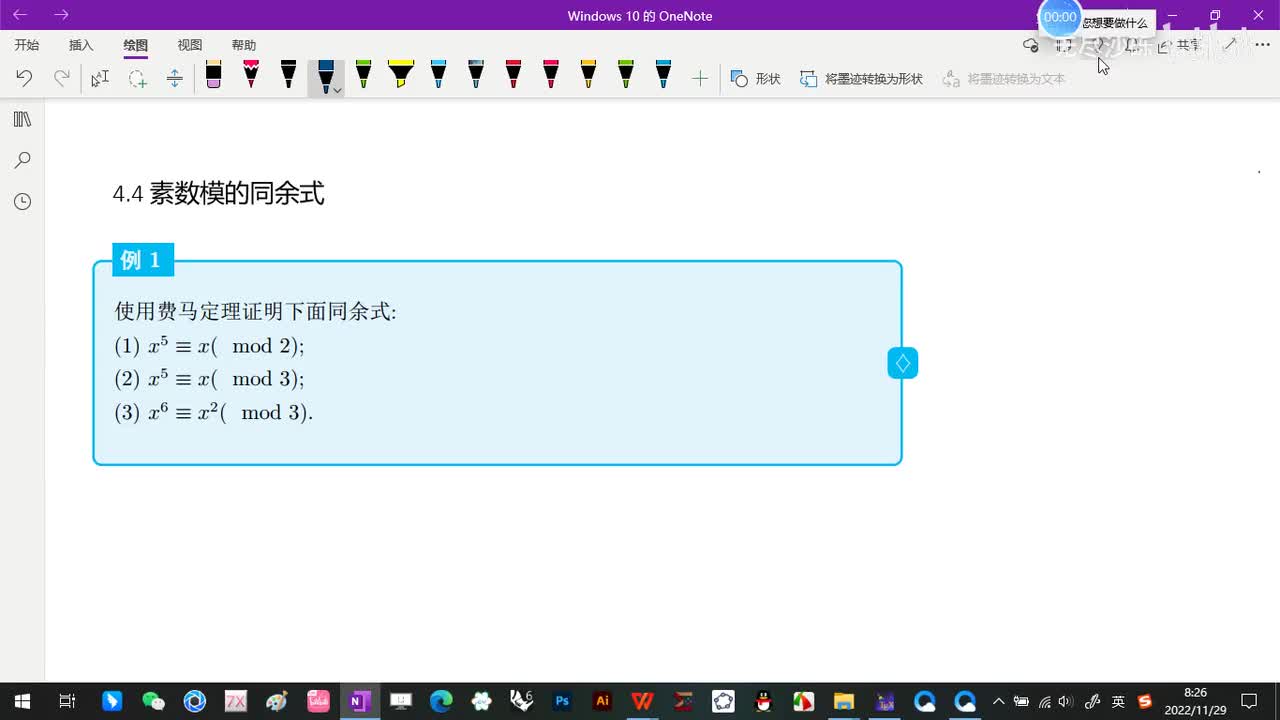Click the 共享 share button
Viewport: 1280px width, 720px height.
coord(1180,45)
